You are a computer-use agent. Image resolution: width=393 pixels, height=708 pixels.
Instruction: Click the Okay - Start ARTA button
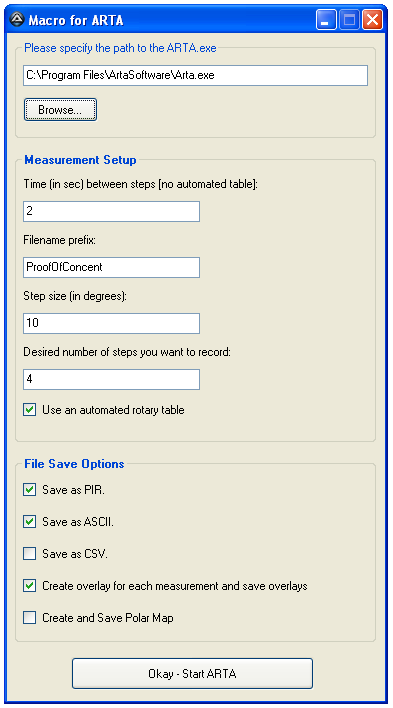(x=192, y=674)
